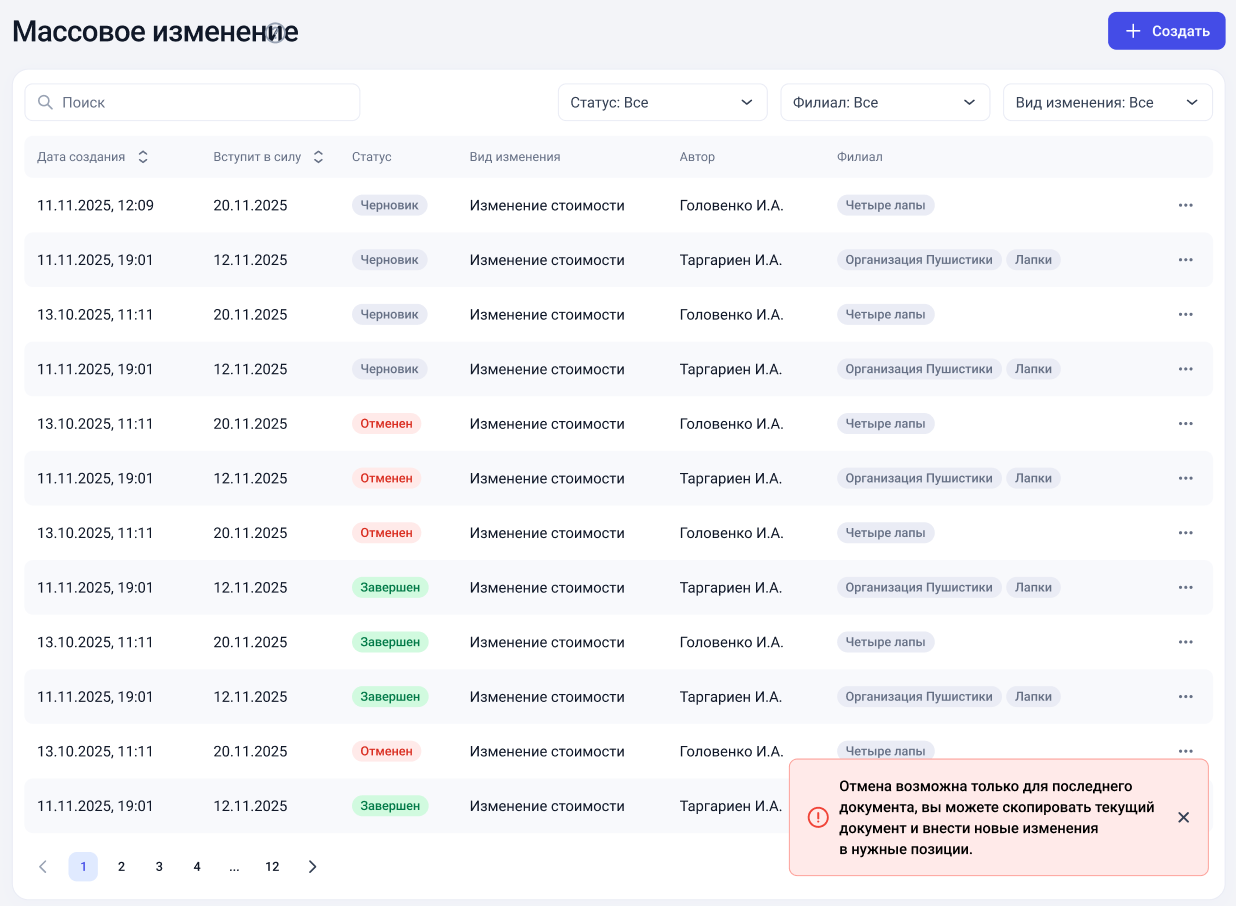Open actions menu for 11.11.2025, 12:09 row
Viewport: 1236px width, 906px height.
click(x=1185, y=205)
